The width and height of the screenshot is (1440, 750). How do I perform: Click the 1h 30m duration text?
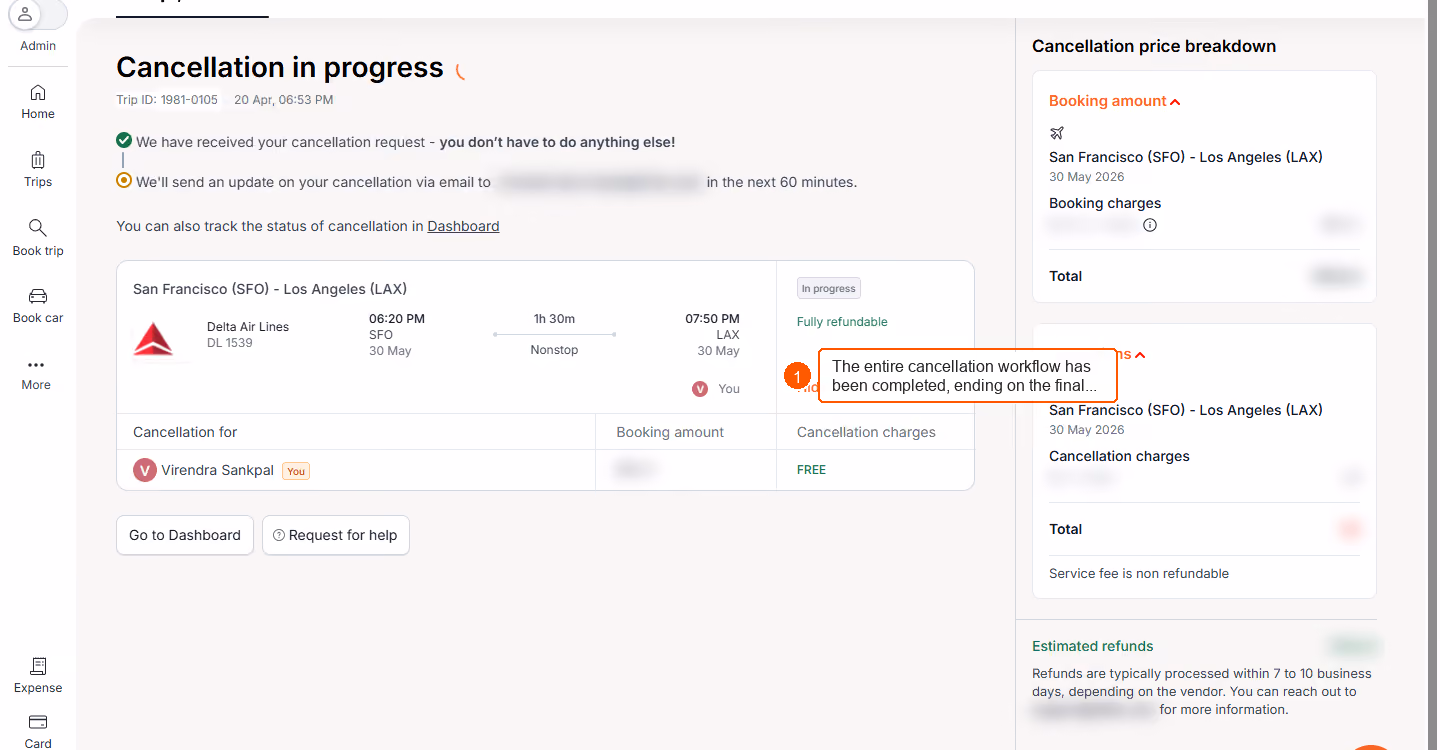(x=554, y=319)
